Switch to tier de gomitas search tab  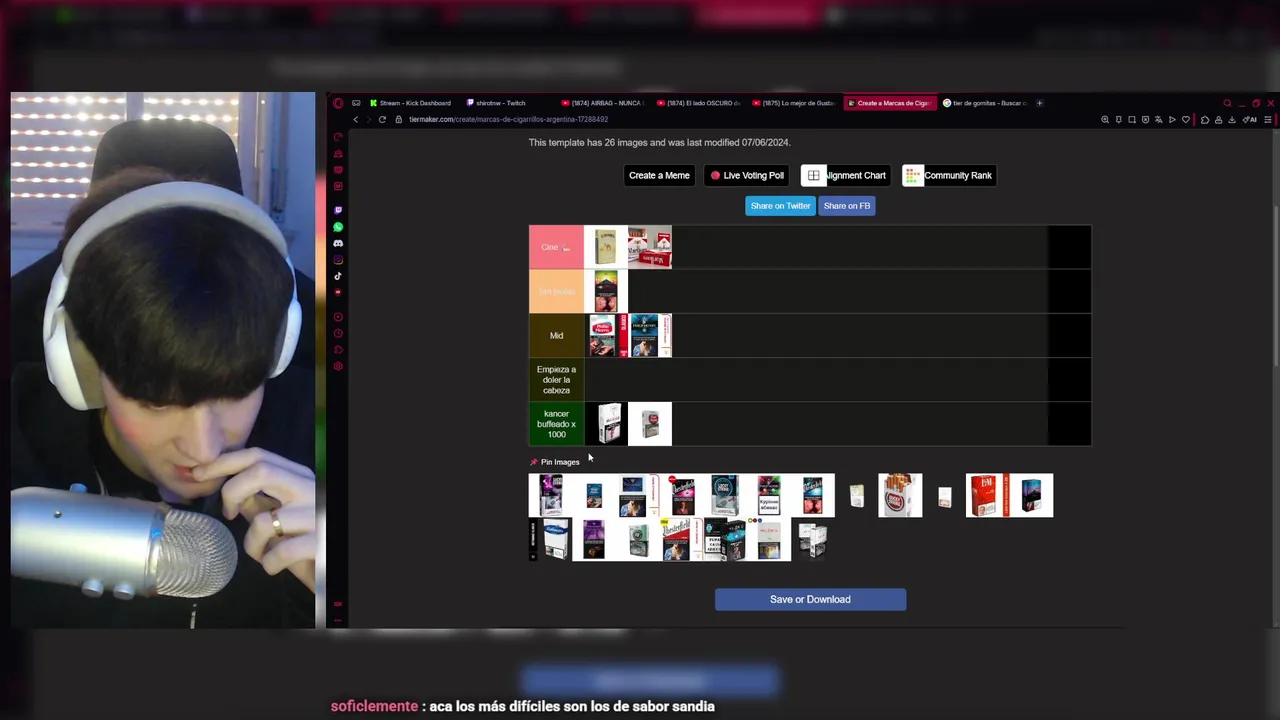pyautogui.click(x=985, y=103)
